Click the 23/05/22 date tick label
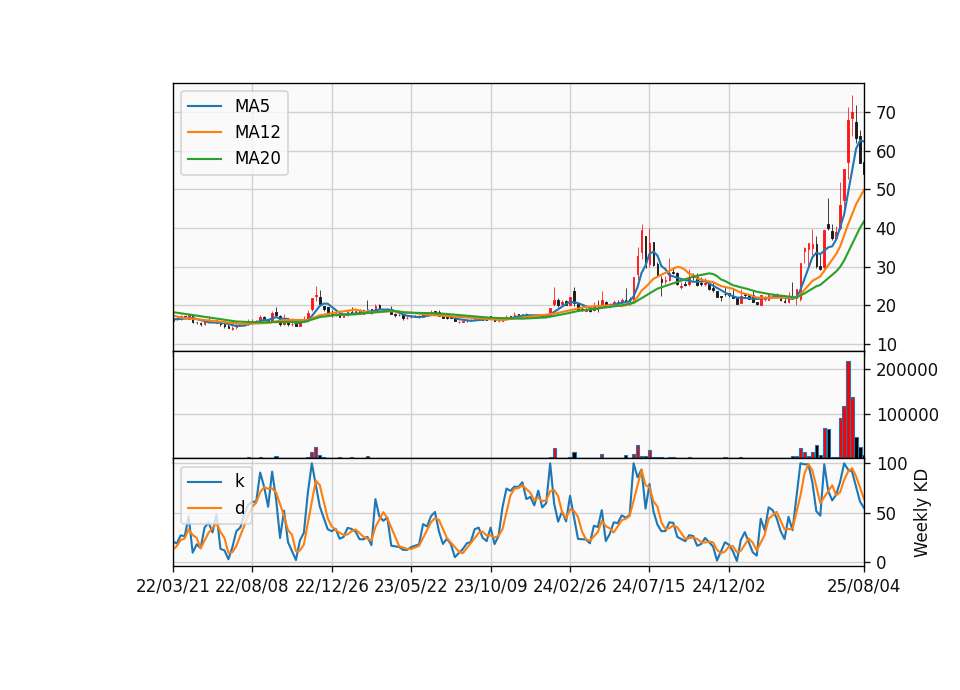Image resolution: width=960 pixels, height=690 pixels. (411, 587)
